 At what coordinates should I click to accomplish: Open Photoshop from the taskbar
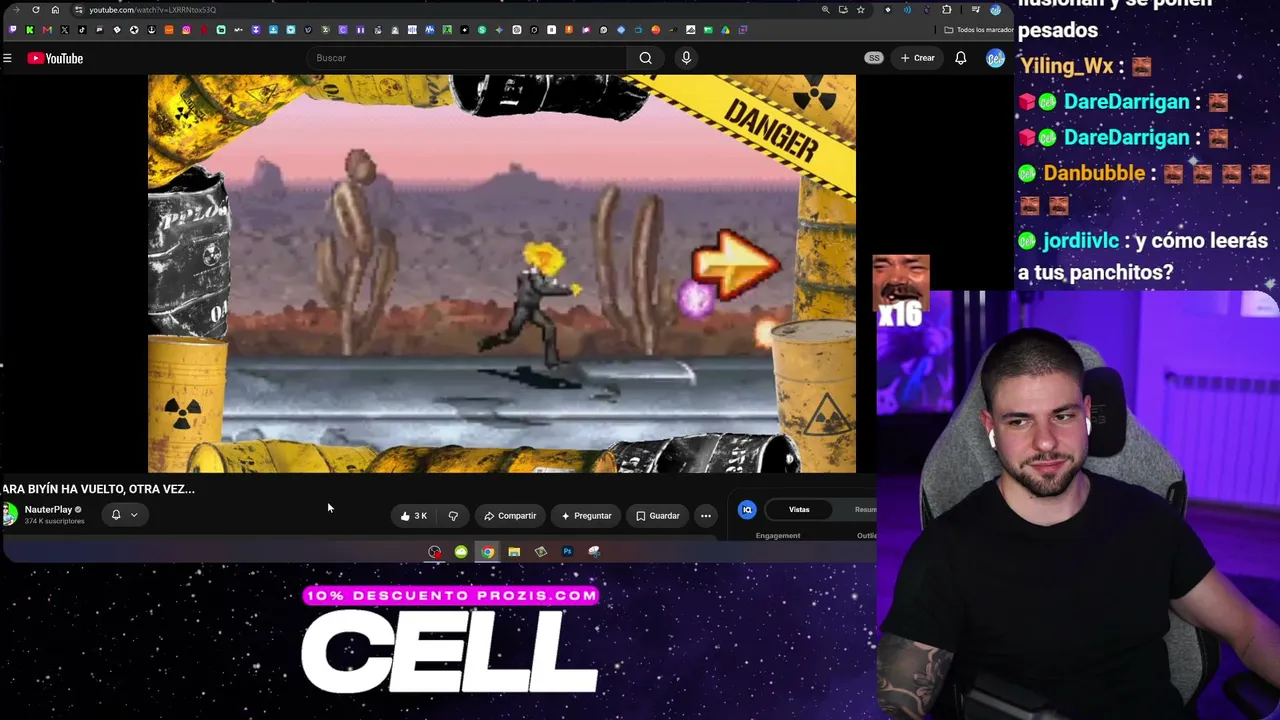[x=567, y=552]
